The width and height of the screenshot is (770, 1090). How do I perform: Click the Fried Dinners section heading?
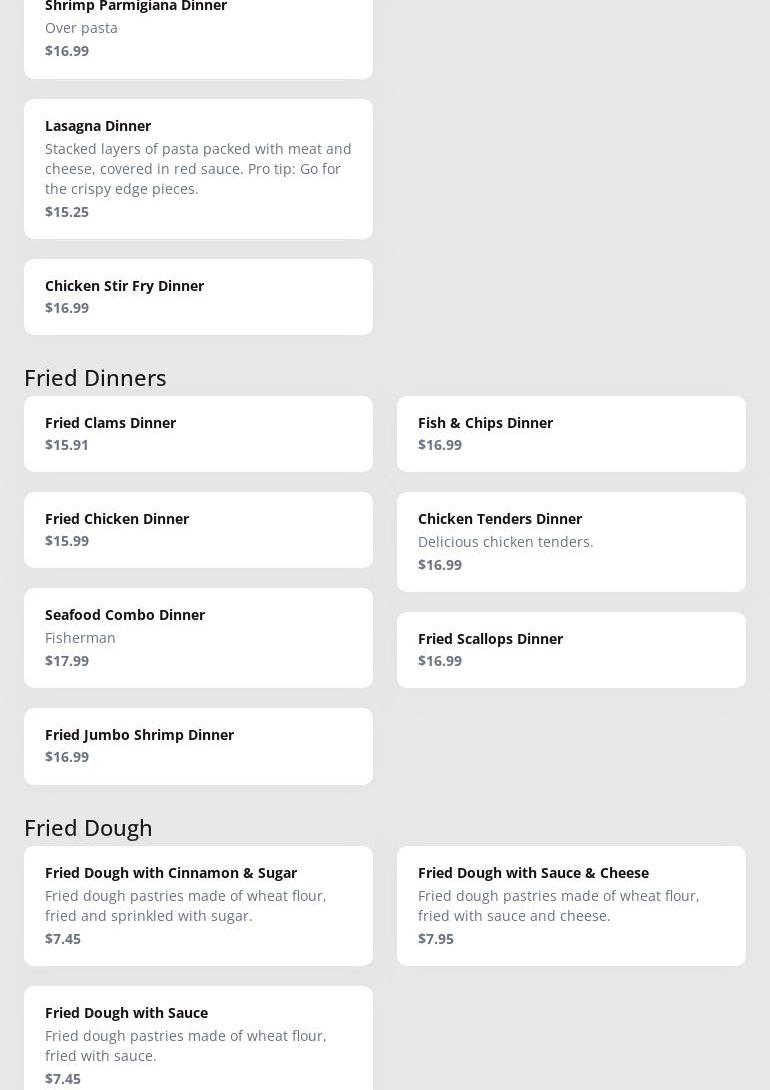point(95,377)
